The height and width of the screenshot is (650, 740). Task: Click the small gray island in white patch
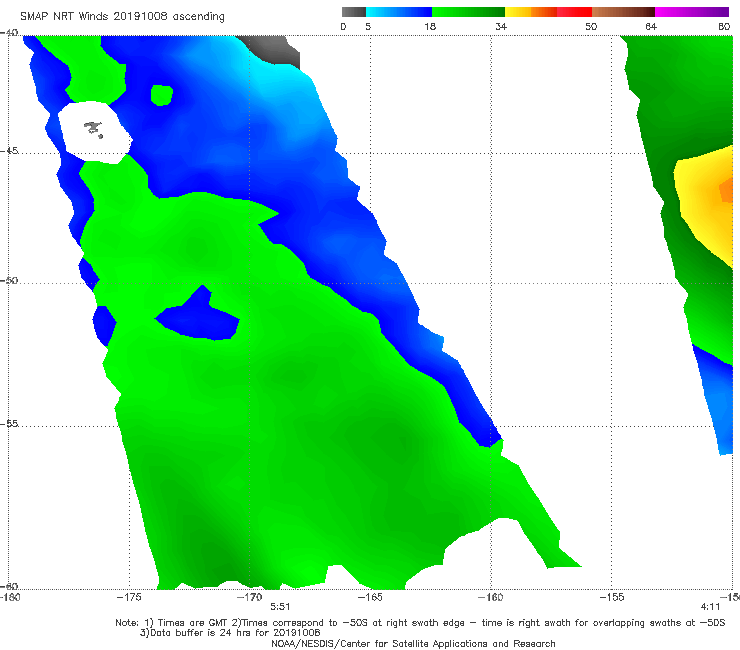[93, 128]
